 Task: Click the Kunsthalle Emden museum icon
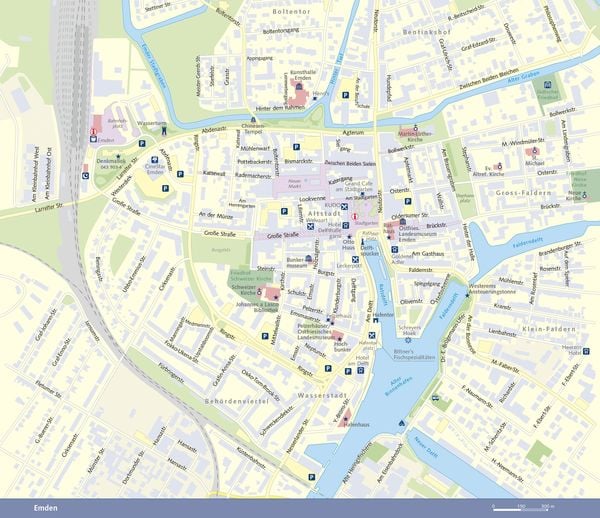click(299, 88)
